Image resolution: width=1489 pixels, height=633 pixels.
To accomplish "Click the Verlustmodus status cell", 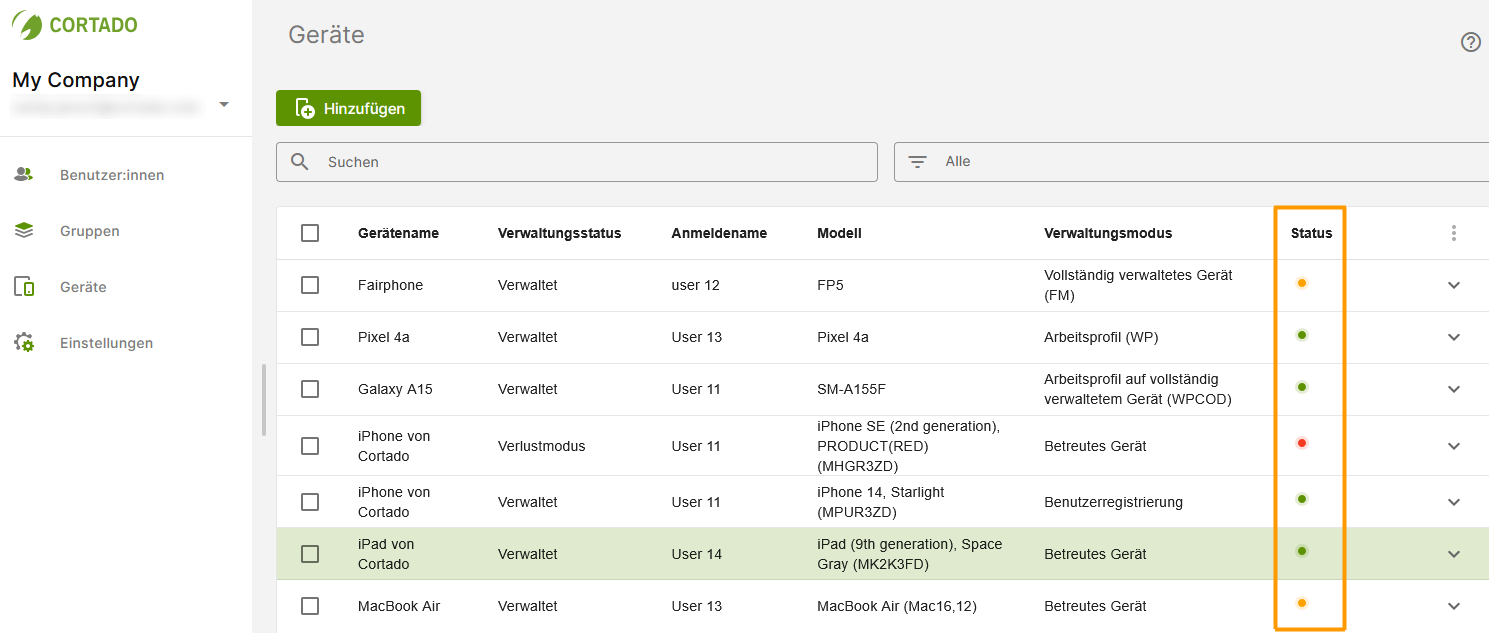I will (x=541, y=446).
